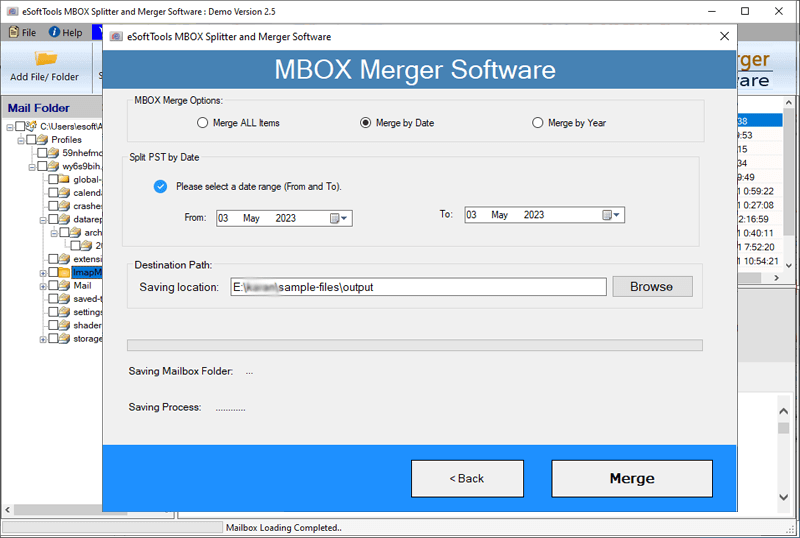Open the Help menu
Viewport: 800px width, 538px height.
pyautogui.click(x=65, y=32)
